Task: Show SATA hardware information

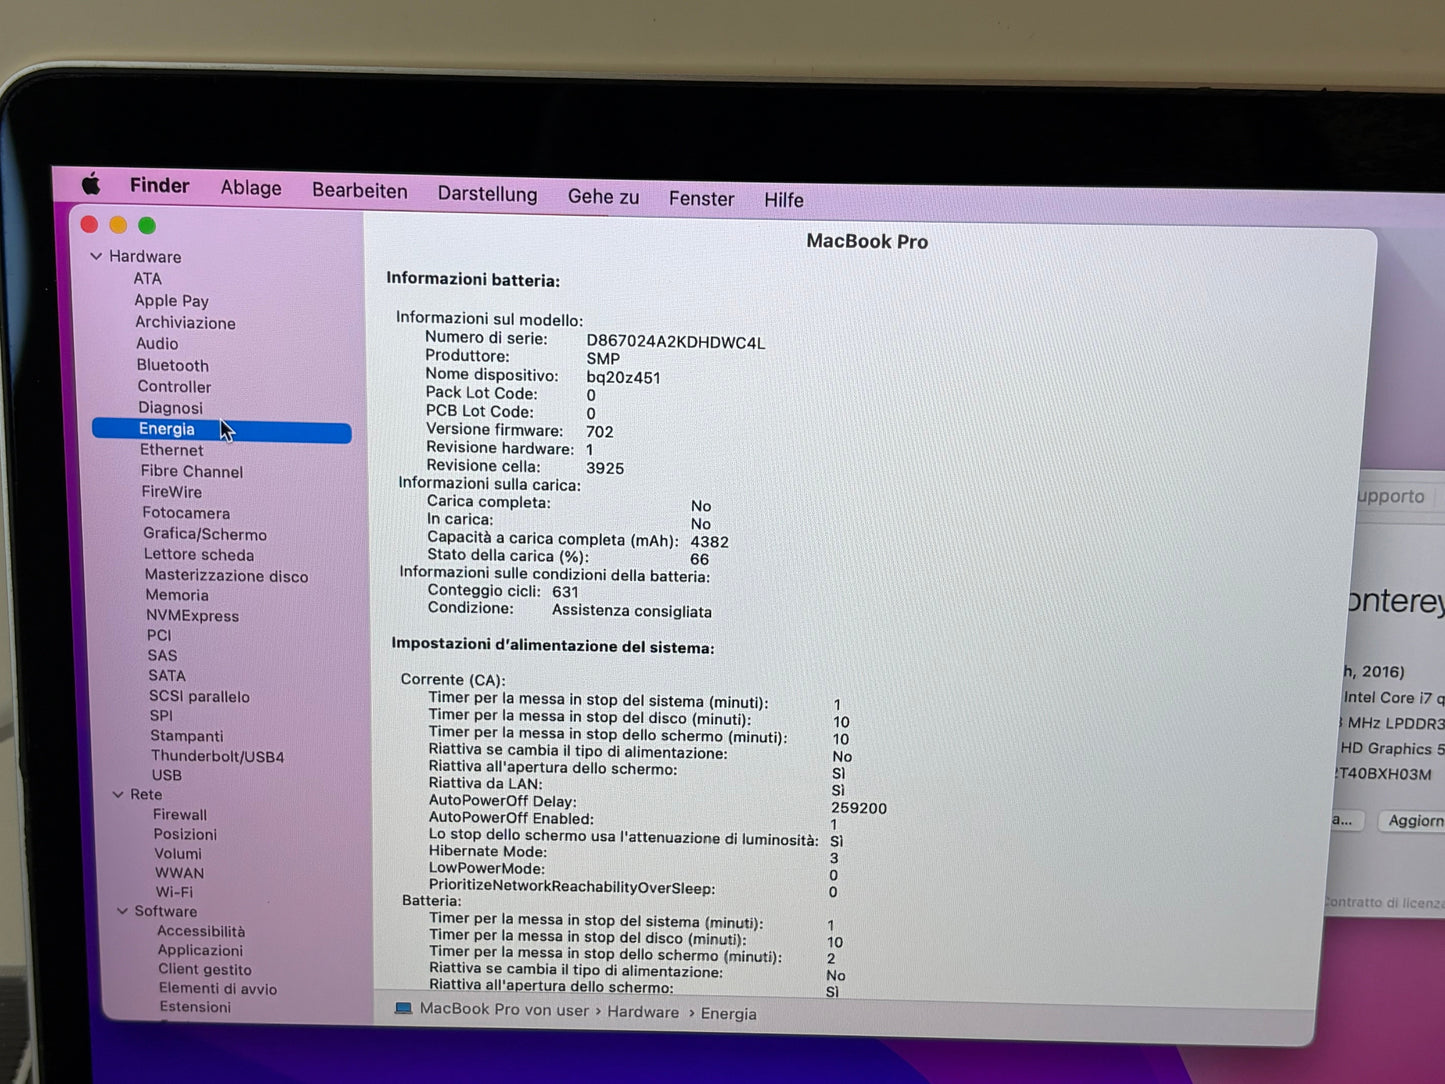Action: coord(167,676)
